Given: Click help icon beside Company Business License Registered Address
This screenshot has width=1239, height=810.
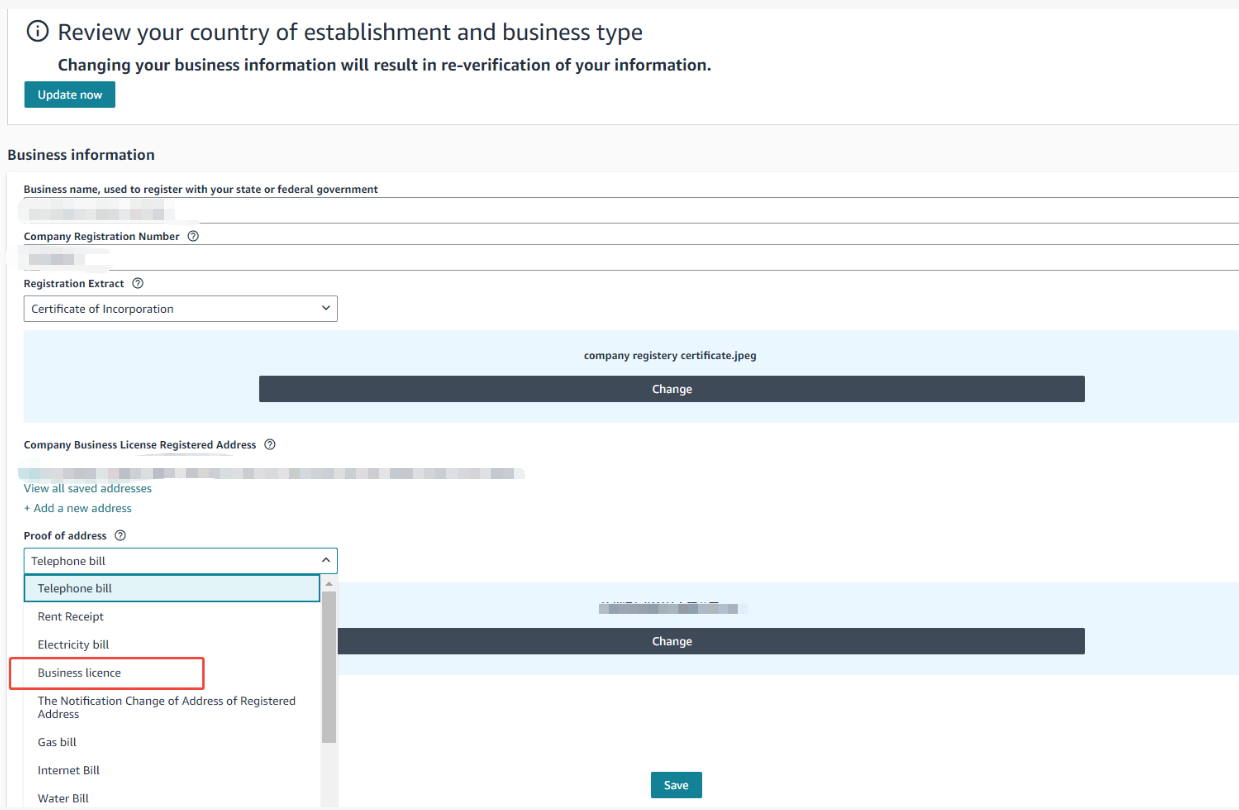Looking at the screenshot, I should click(270, 445).
